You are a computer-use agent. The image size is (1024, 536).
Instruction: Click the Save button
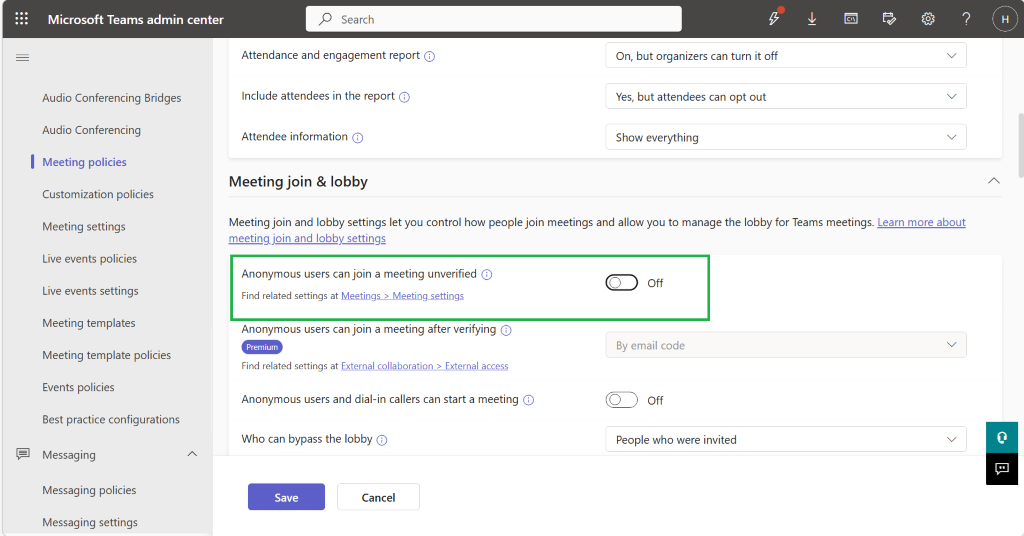(x=286, y=497)
